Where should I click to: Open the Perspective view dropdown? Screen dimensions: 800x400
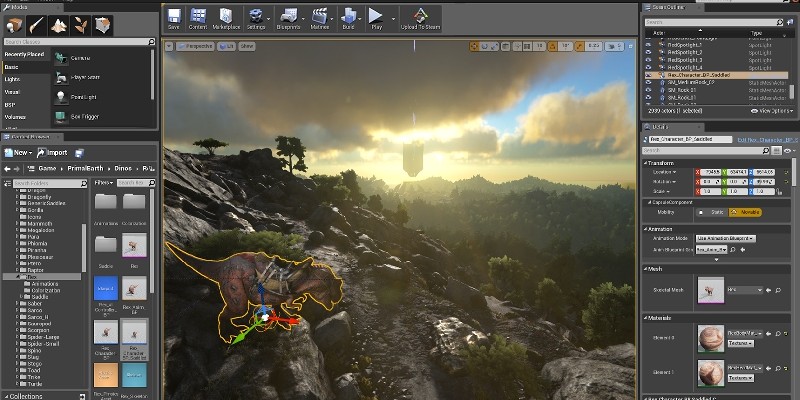pos(195,46)
